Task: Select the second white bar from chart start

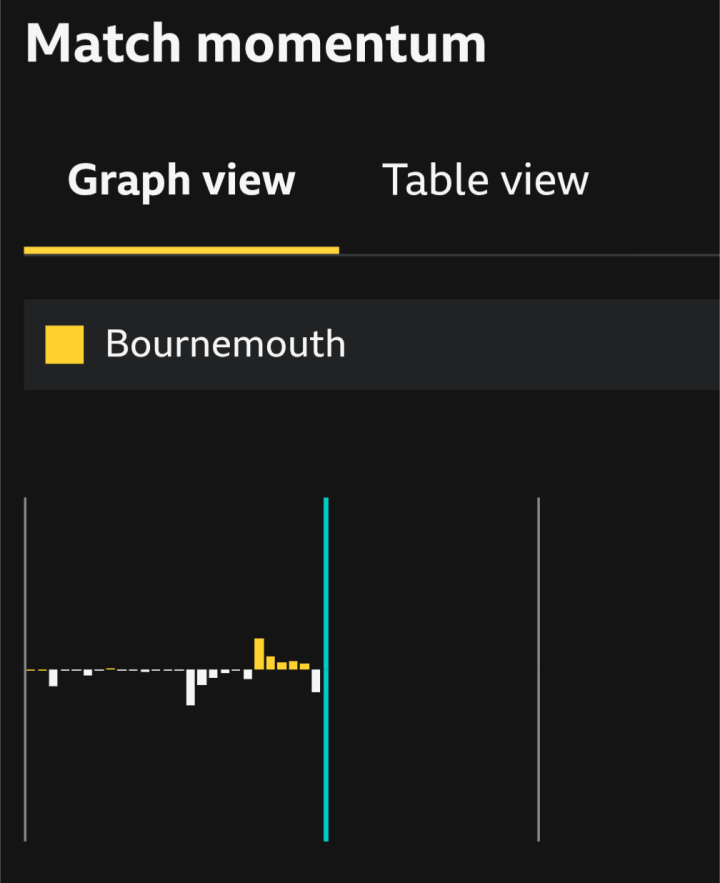Action: click(x=88, y=672)
